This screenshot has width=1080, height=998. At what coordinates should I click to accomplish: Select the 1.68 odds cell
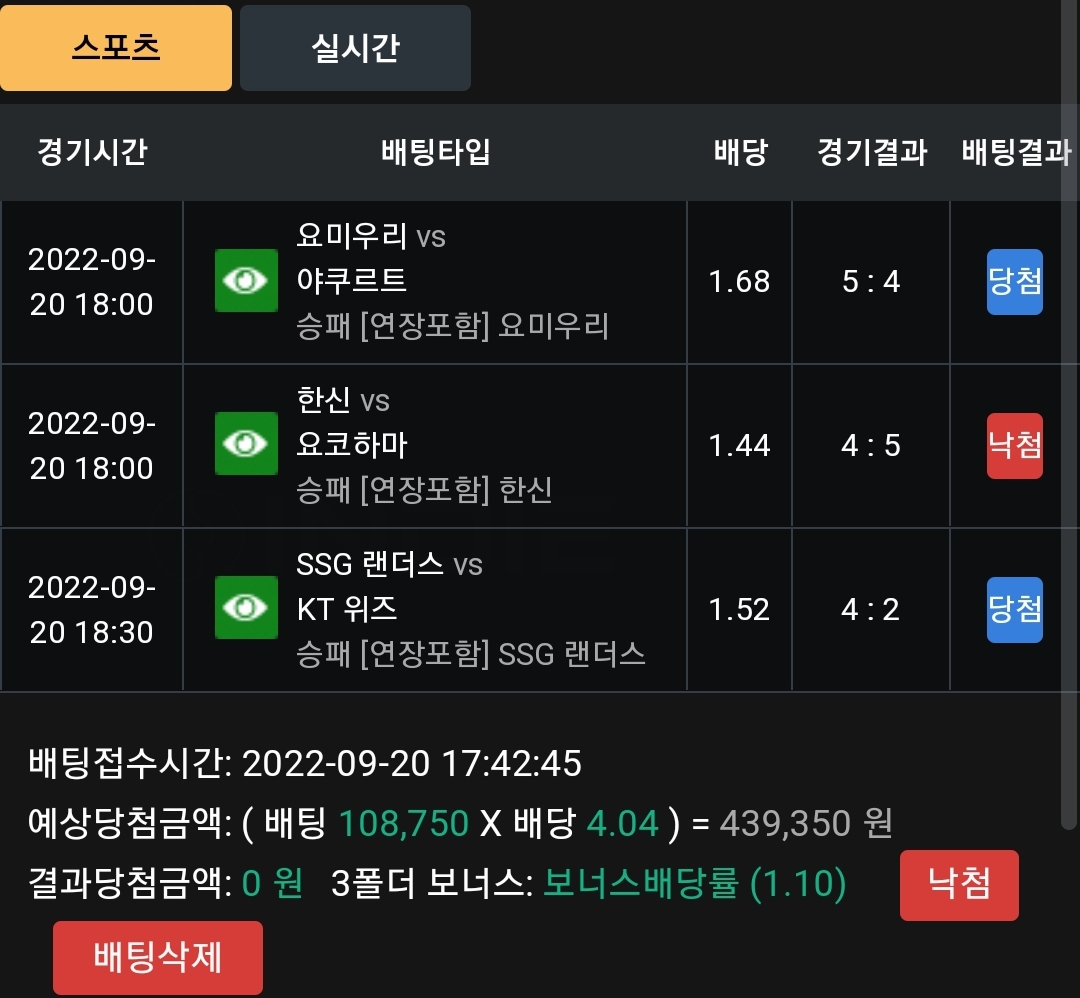740,282
